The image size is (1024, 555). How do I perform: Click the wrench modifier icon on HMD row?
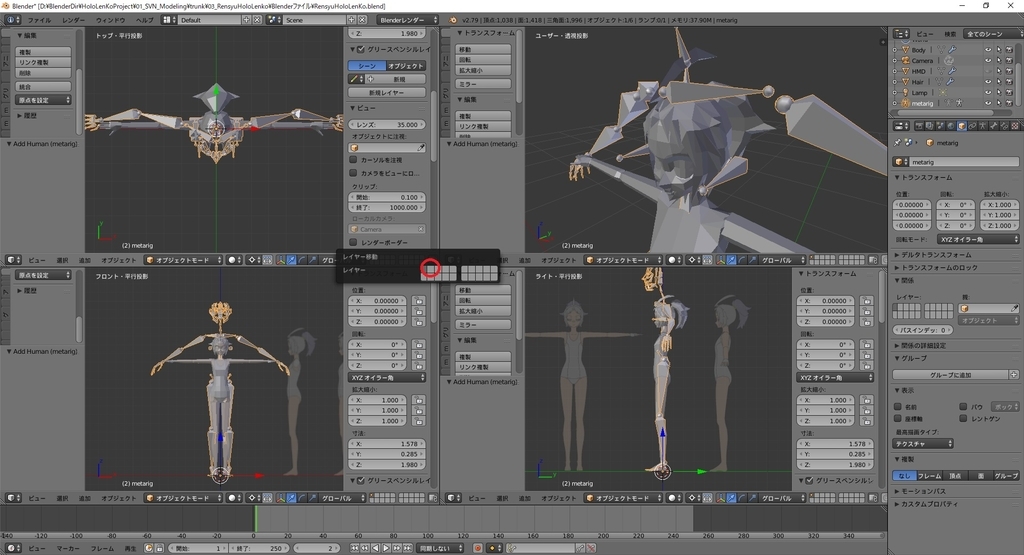(x=952, y=71)
